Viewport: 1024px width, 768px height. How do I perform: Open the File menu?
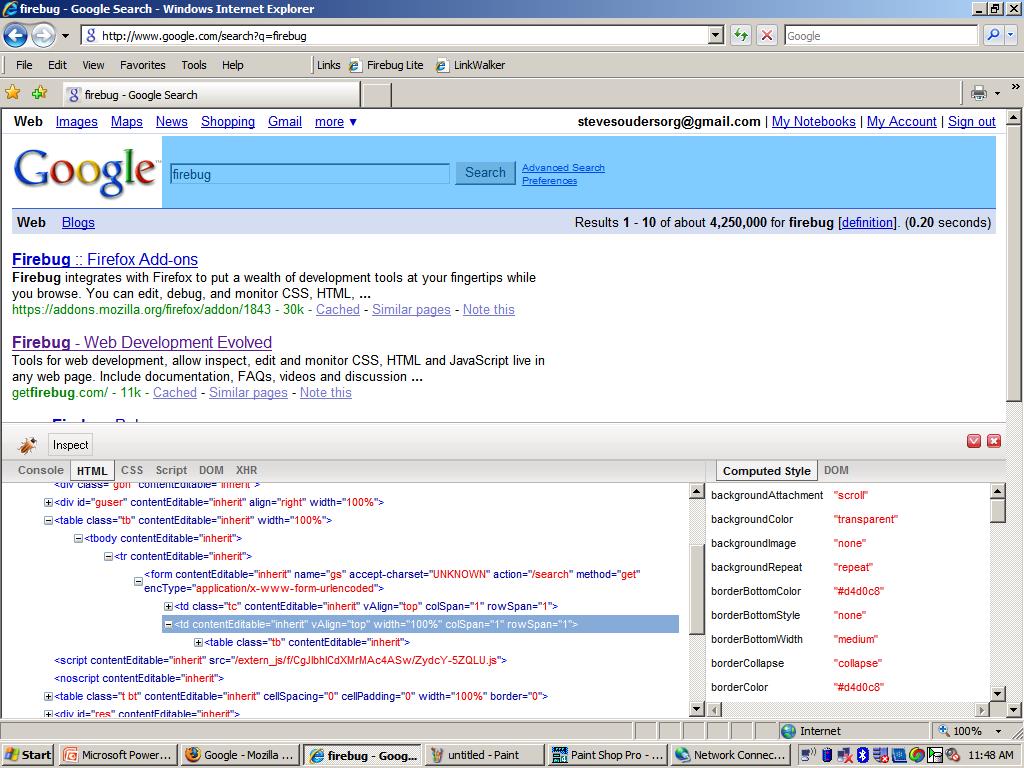click(x=24, y=65)
